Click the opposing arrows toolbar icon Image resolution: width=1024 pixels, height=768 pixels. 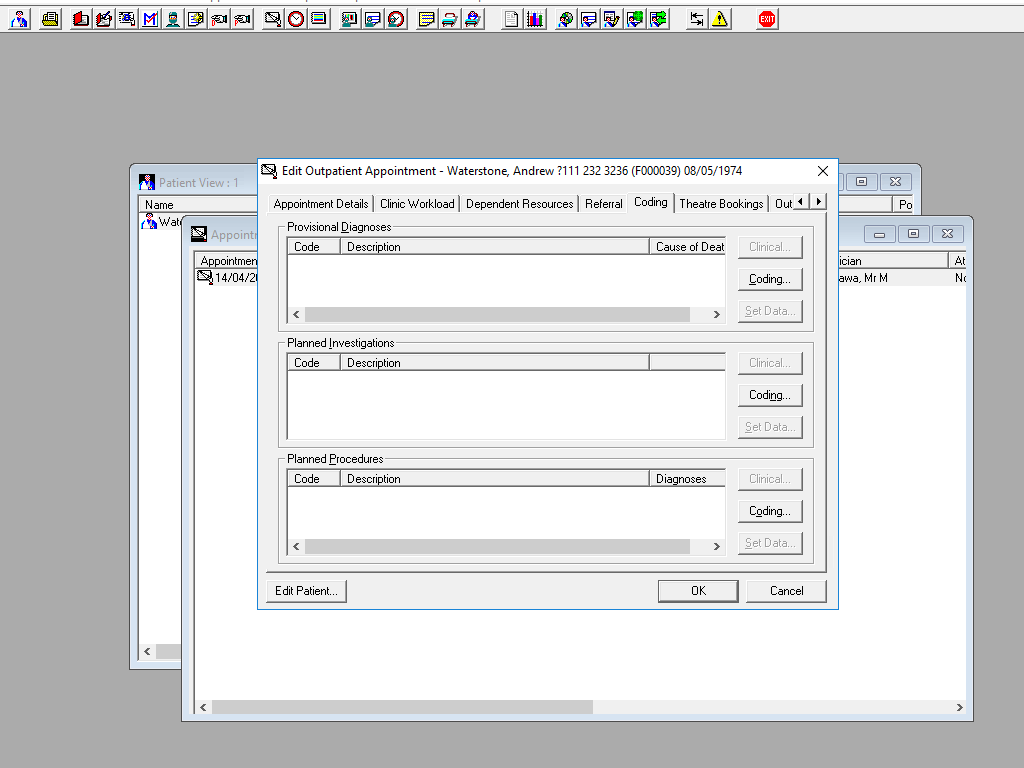click(697, 19)
